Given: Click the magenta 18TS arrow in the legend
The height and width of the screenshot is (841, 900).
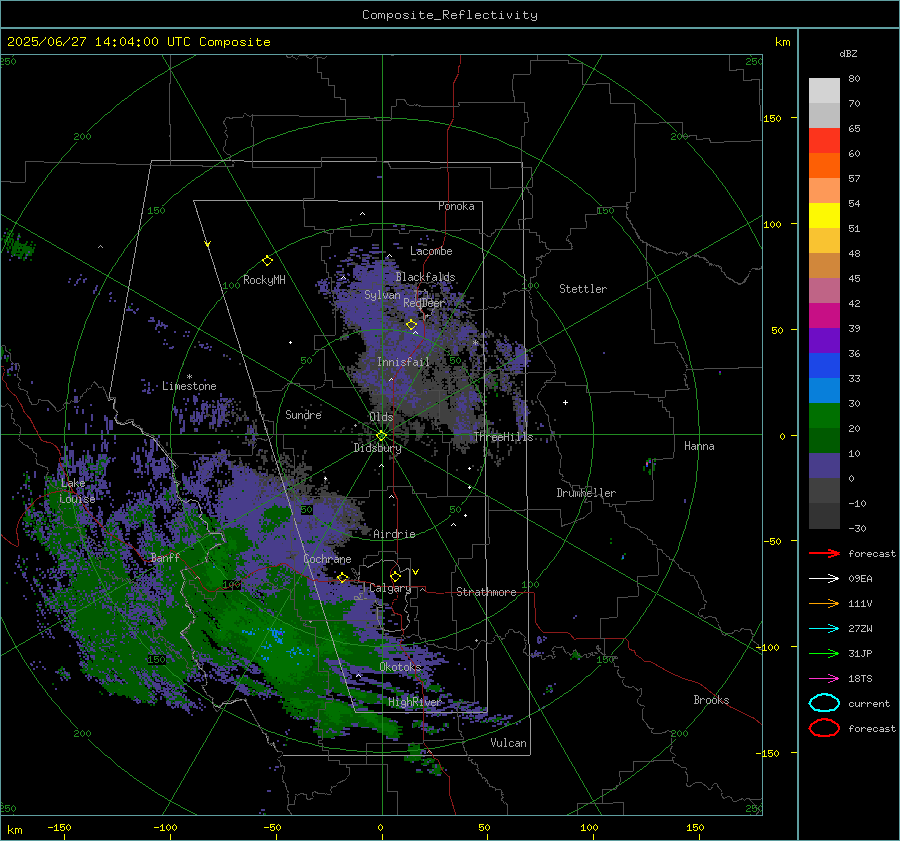Looking at the screenshot, I should 824,679.
